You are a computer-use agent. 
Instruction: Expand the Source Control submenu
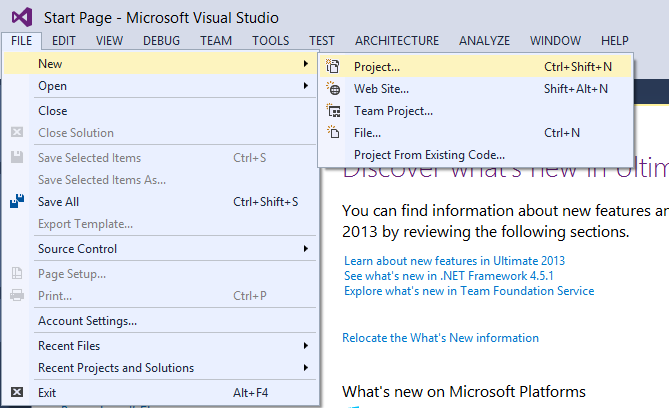tap(305, 249)
